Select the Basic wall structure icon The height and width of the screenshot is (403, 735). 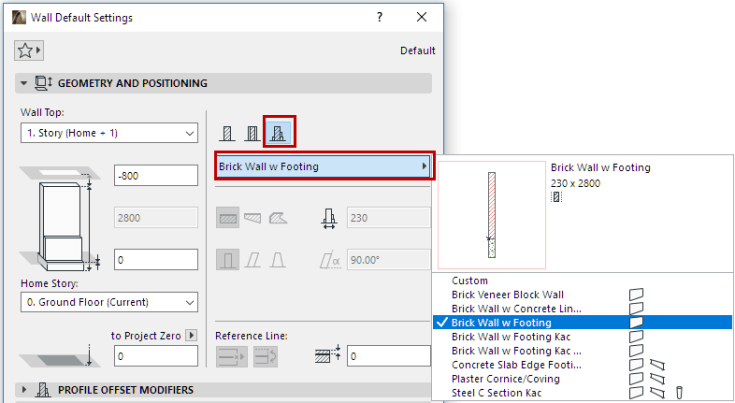[227, 132]
